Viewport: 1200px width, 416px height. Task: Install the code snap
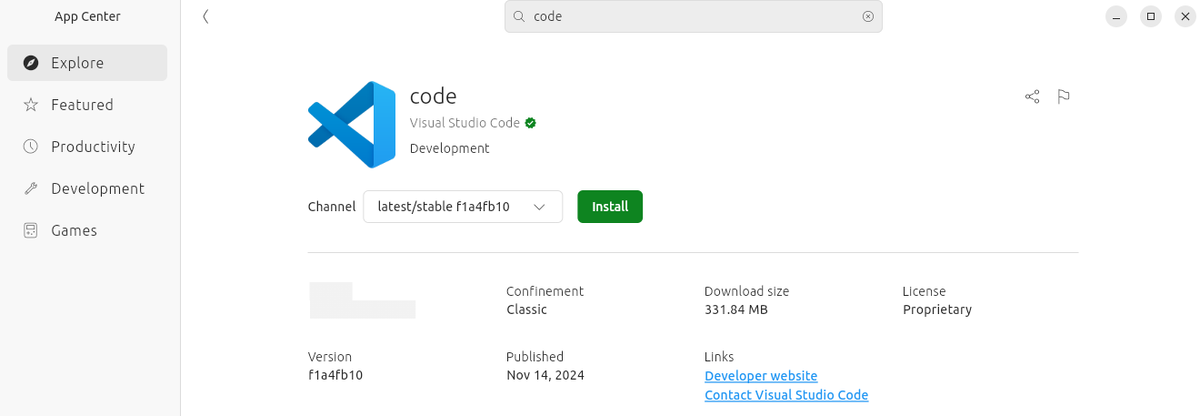pyautogui.click(x=610, y=207)
